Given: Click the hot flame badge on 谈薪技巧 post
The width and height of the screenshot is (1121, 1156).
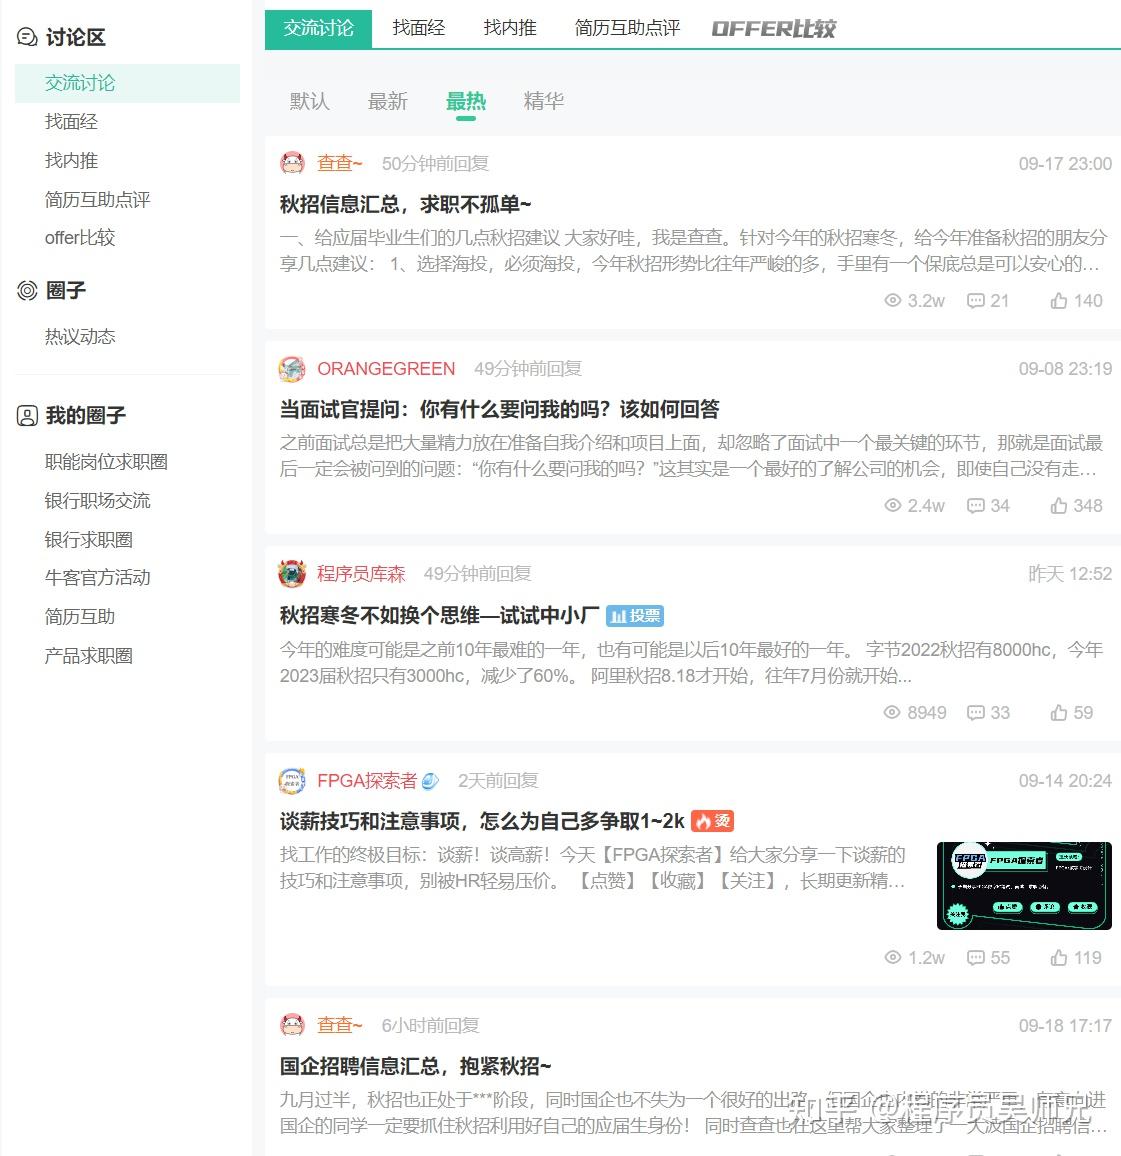Looking at the screenshot, I should 712,821.
